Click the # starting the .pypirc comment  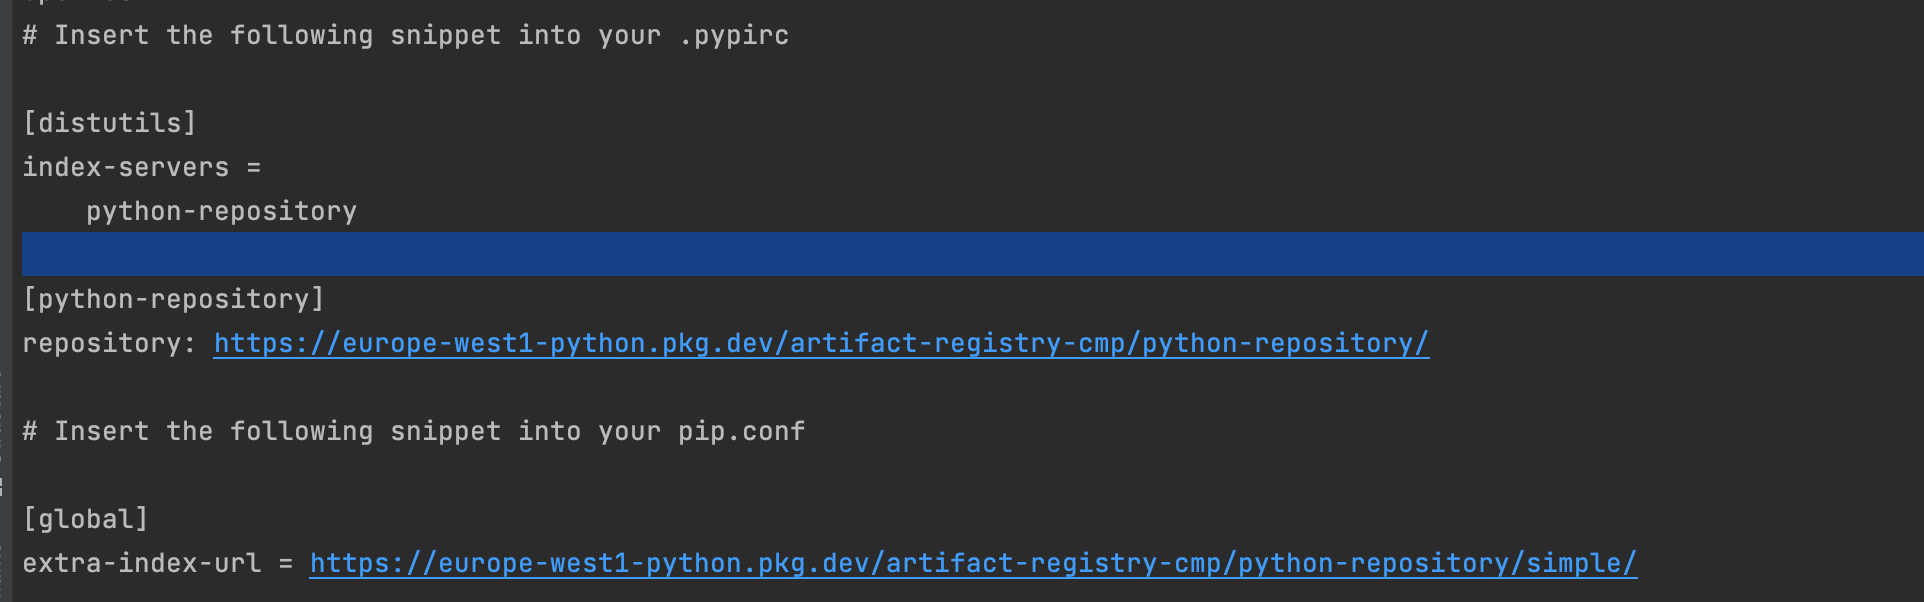[30, 35]
